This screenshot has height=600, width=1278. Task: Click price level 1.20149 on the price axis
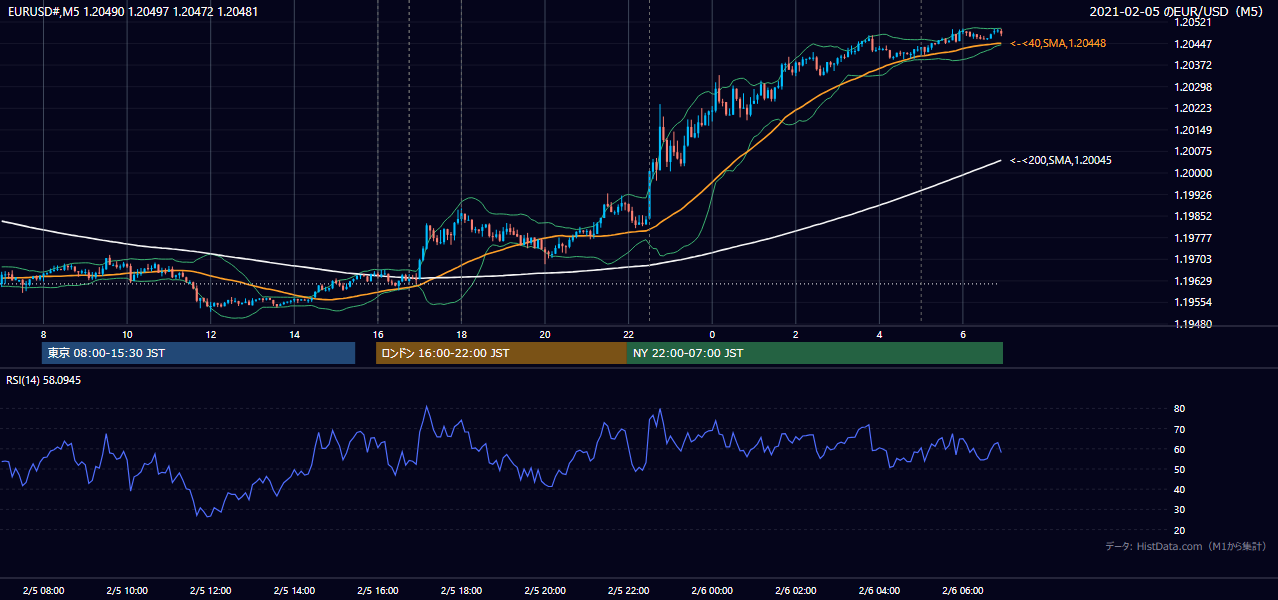[x=1193, y=130]
